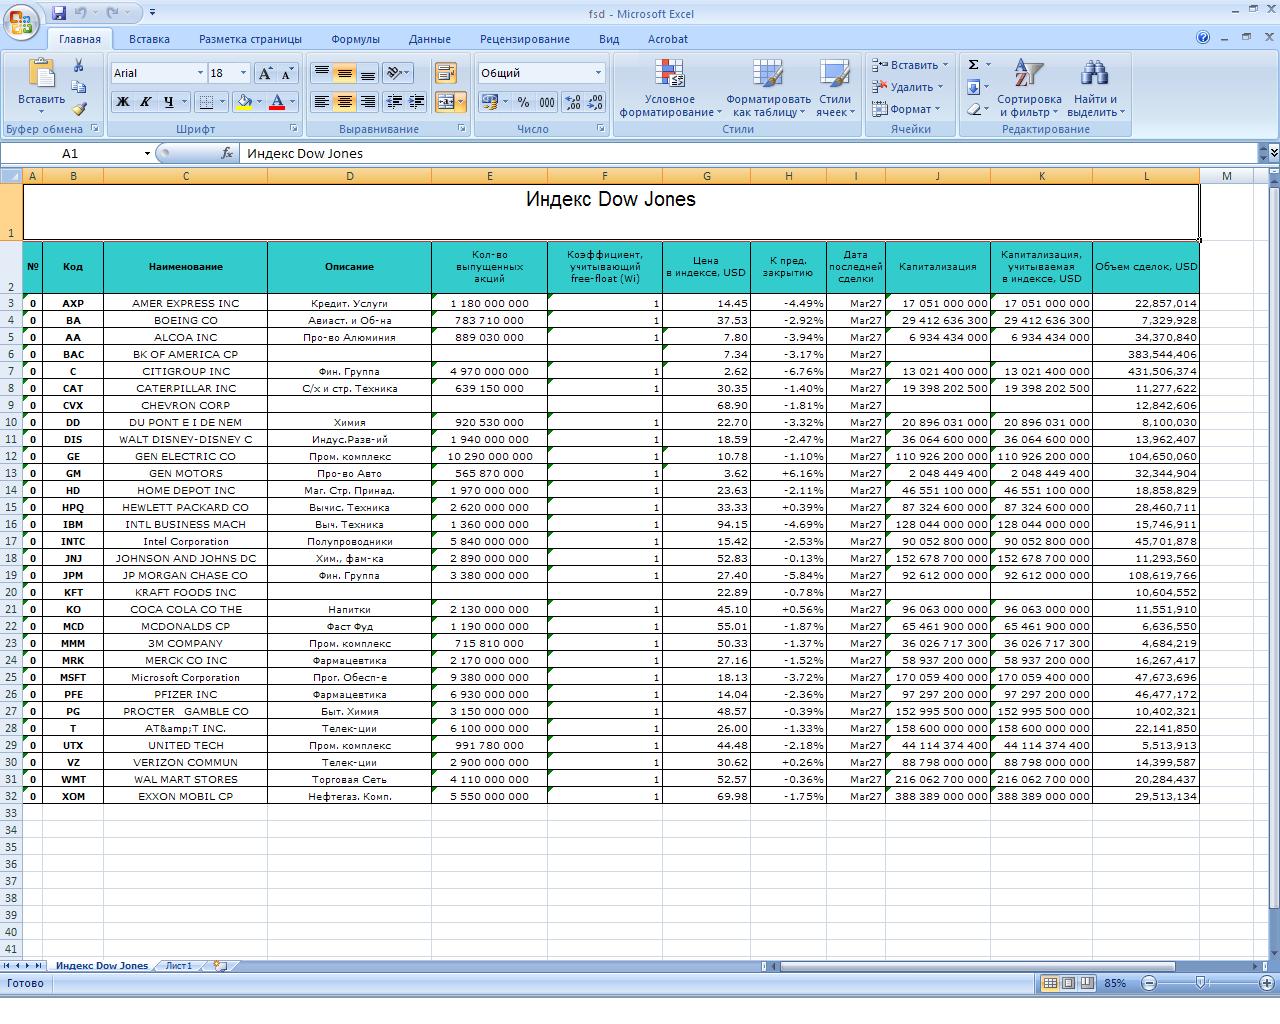This screenshot has width=1280, height=1024.
Task: Click the Clear eraser icon
Action: click(973, 109)
